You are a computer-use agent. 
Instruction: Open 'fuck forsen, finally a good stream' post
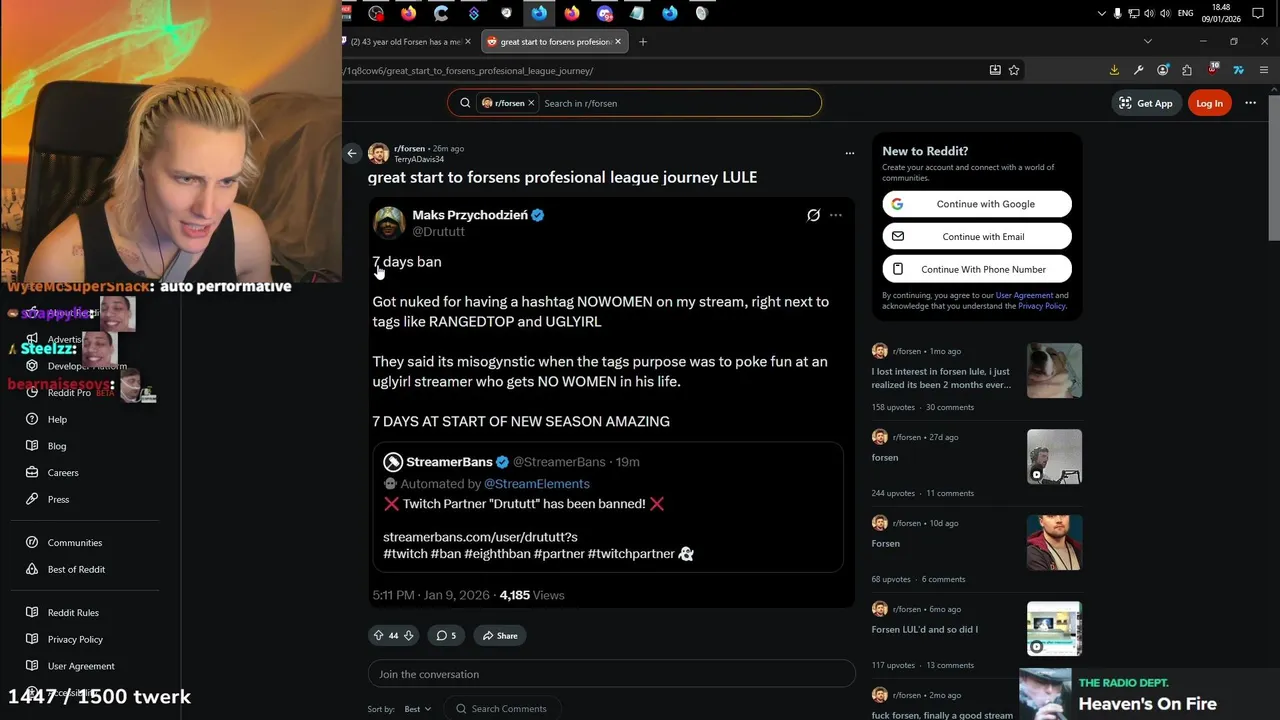pos(942,715)
